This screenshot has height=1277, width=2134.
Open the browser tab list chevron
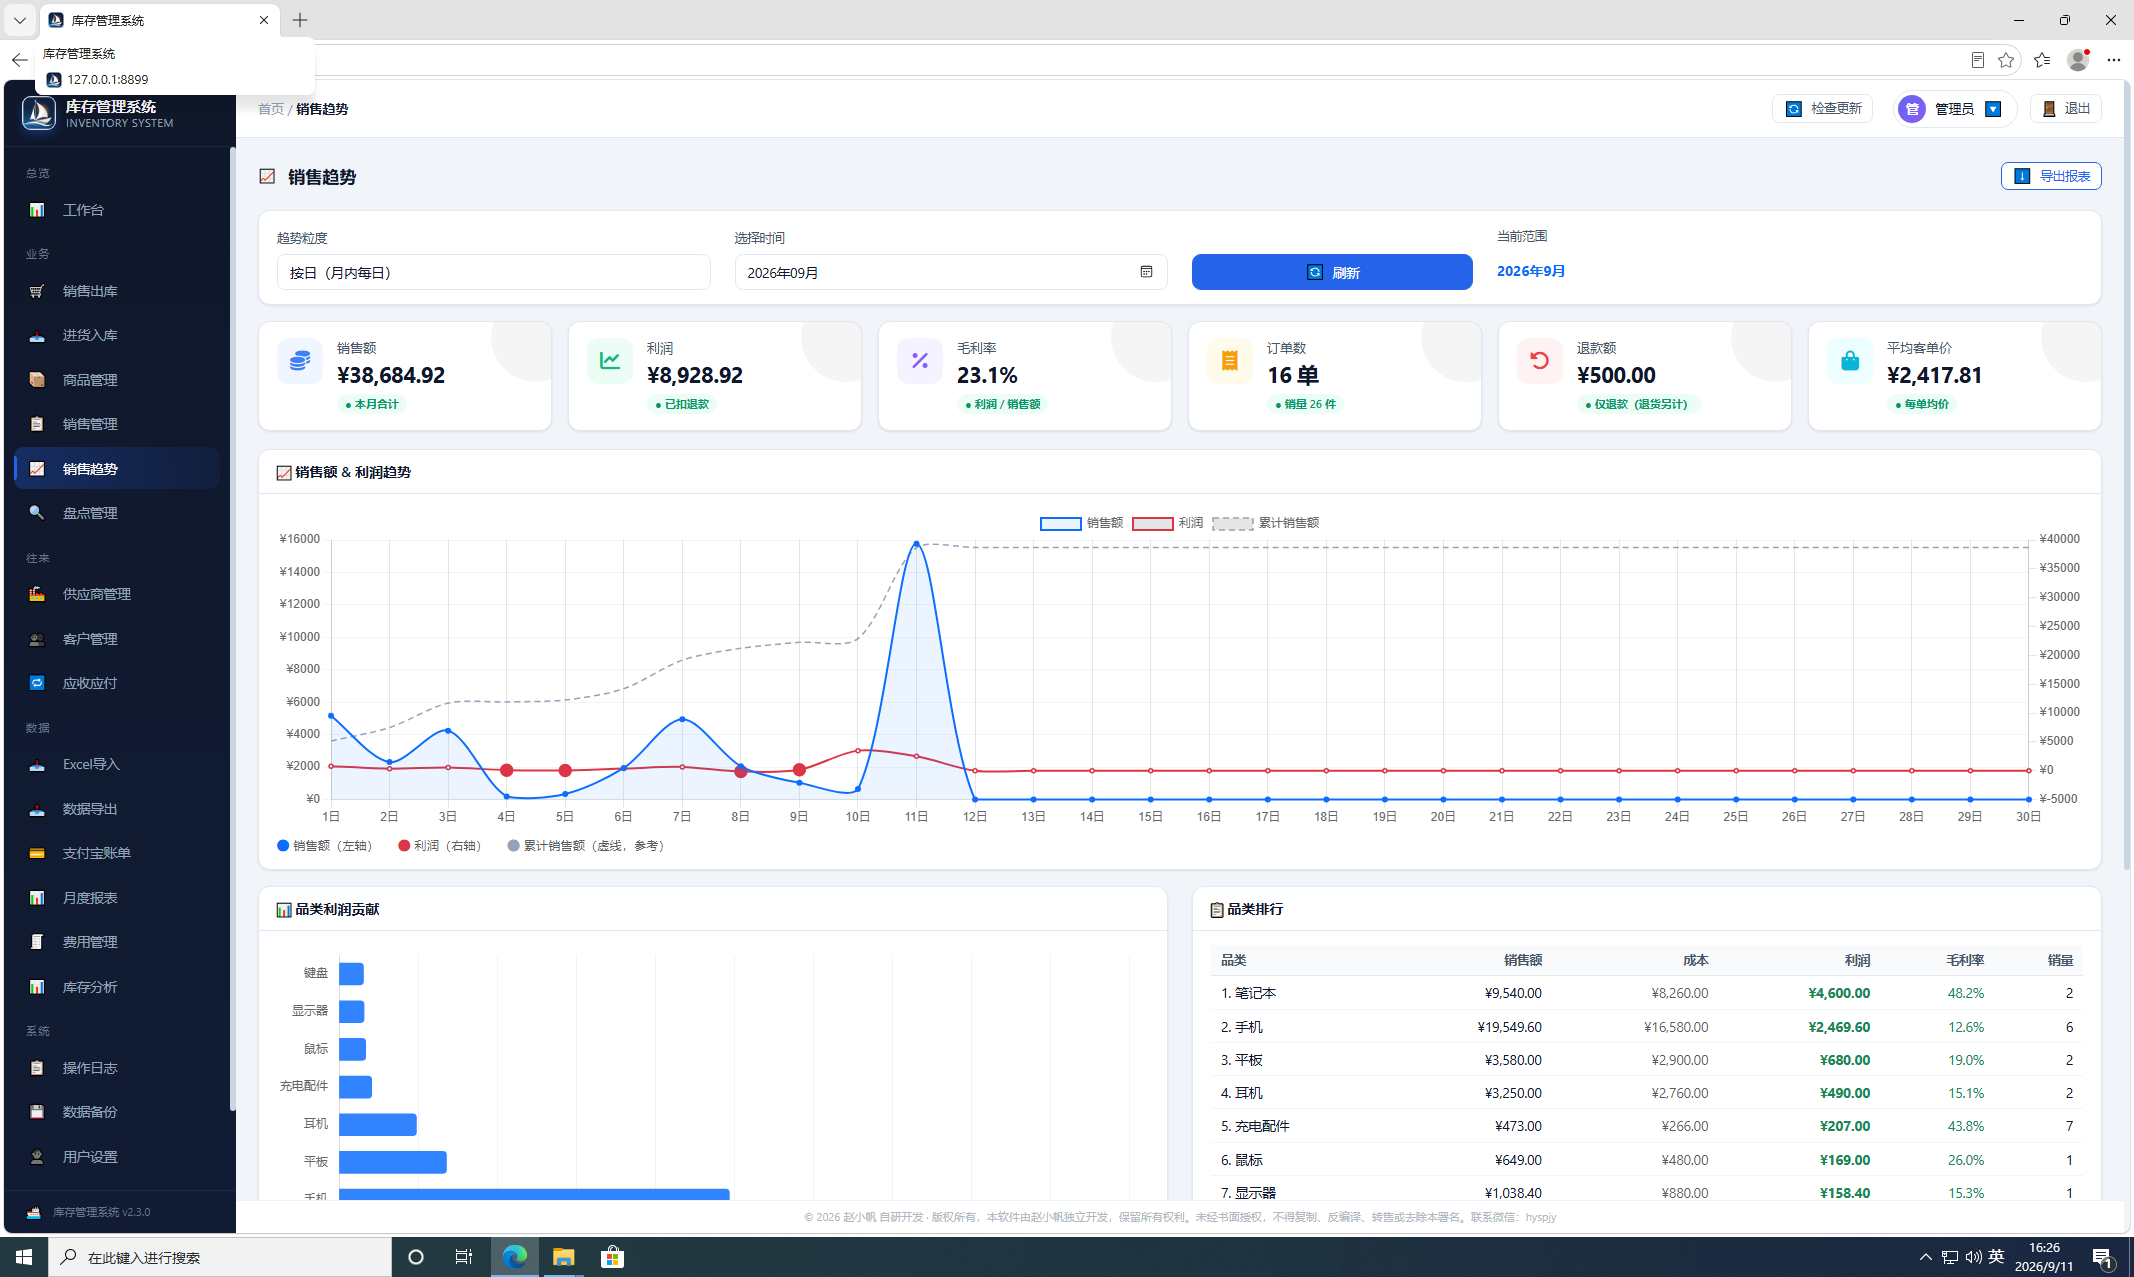pos(19,20)
